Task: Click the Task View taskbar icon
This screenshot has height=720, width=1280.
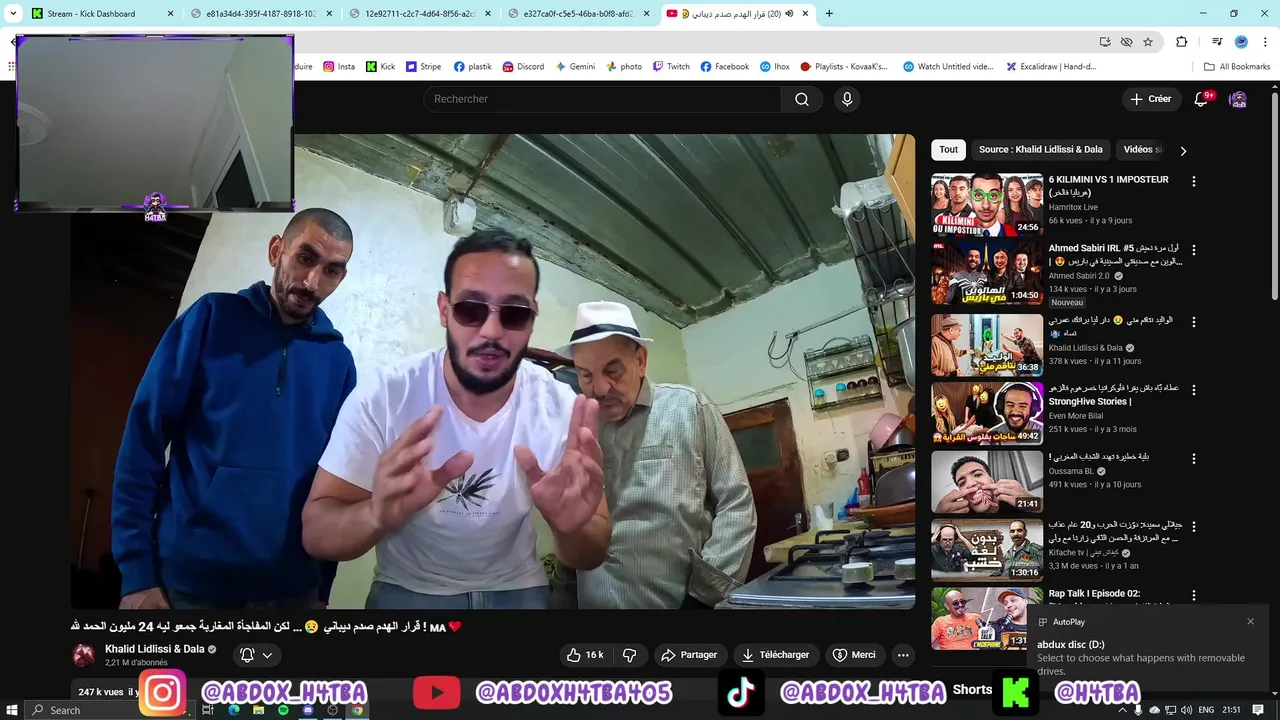Action: coord(209,710)
